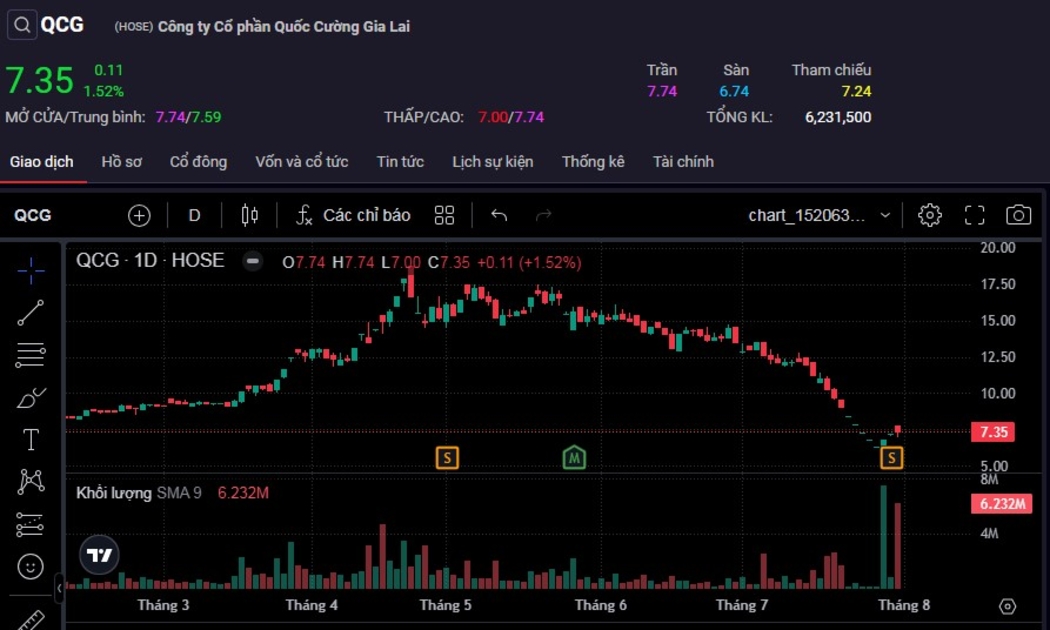Open the Tài chính tab
Image resolution: width=1050 pixels, height=630 pixels.
pos(683,162)
